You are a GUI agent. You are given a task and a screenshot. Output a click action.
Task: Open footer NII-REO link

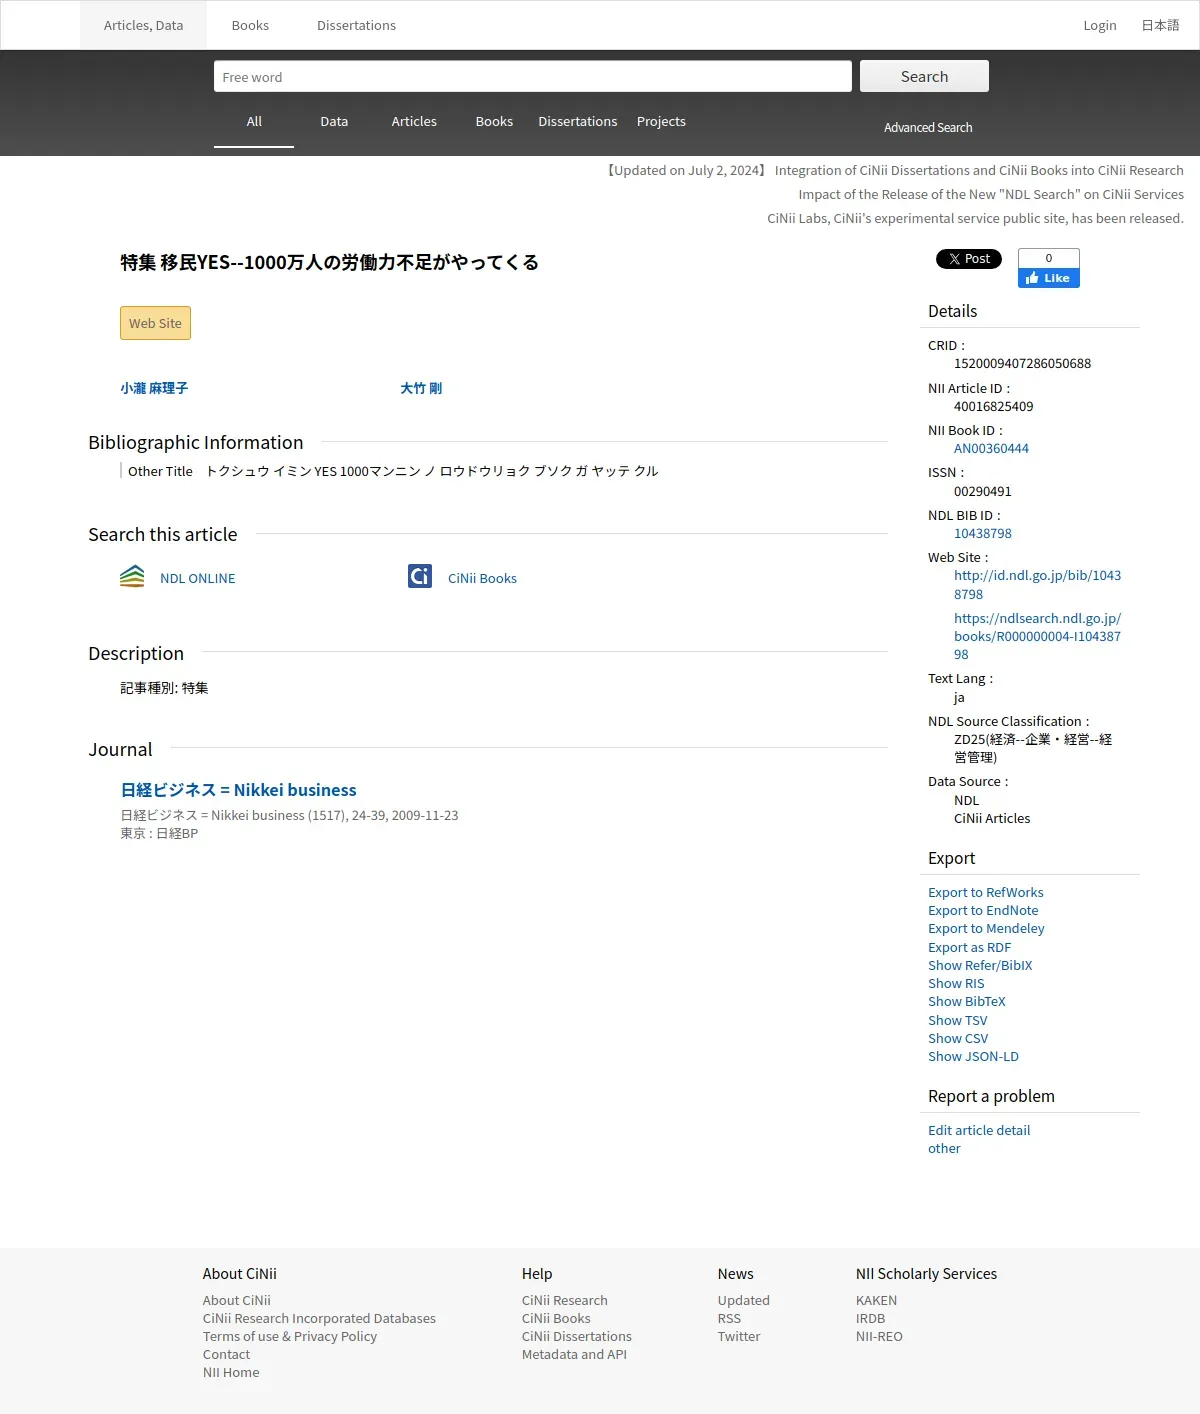(x=879, y=1337)
